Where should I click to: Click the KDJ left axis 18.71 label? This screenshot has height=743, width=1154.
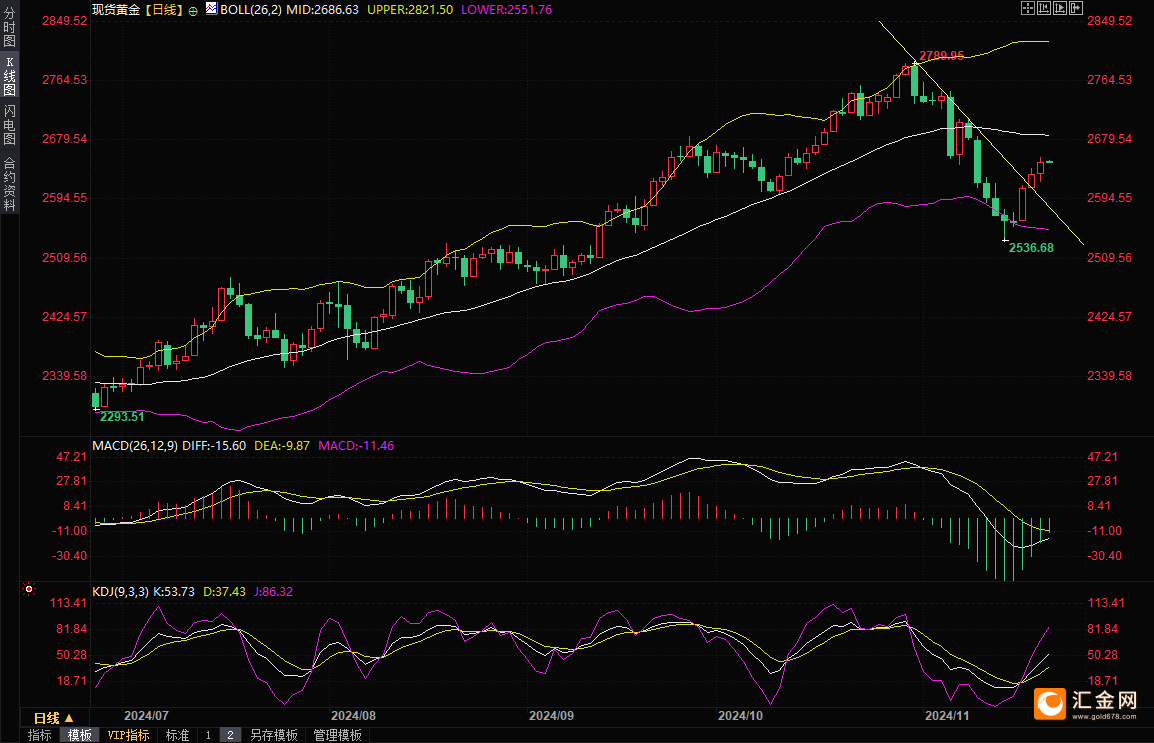[72, 681]
